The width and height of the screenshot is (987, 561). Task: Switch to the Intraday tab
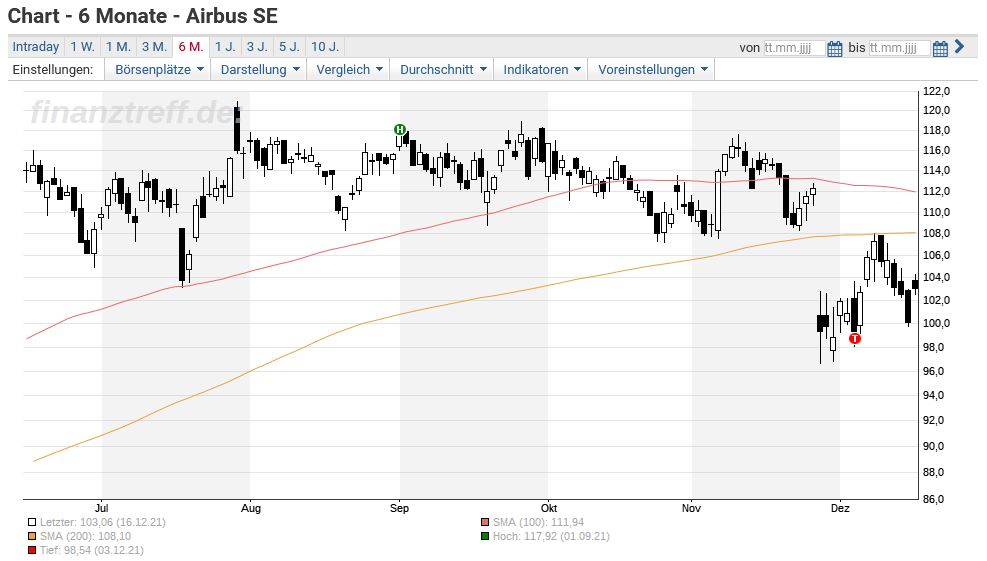[x=36, y=47]
